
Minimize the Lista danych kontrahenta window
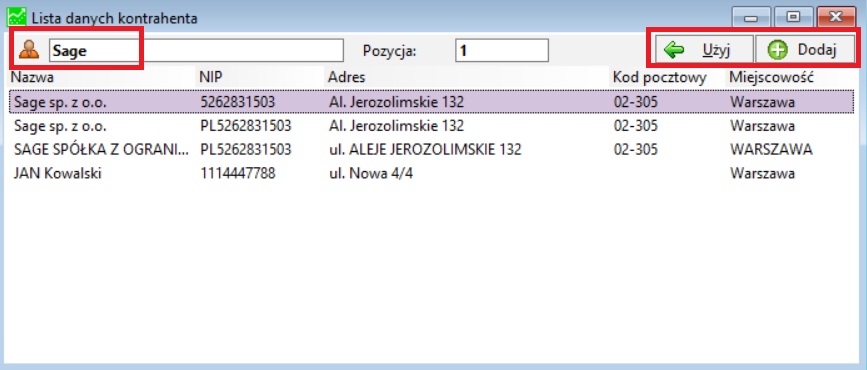750,18
